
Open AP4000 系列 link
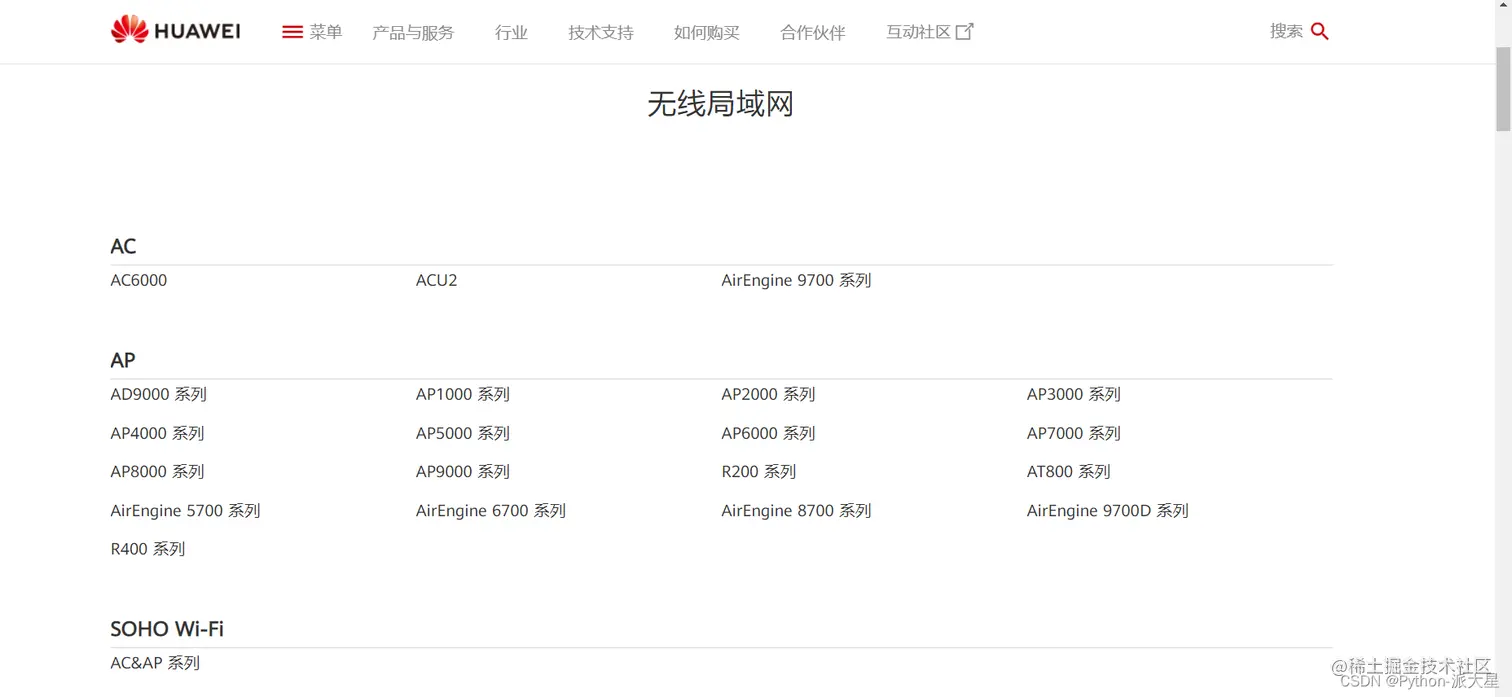click(x=157, y=433)
